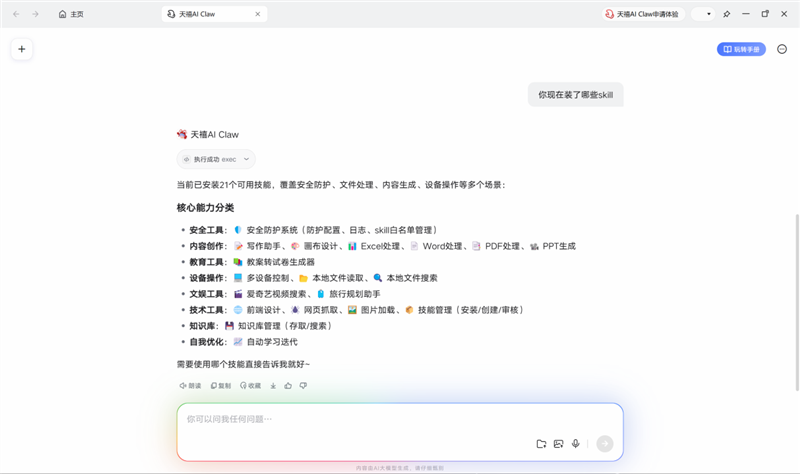Click the 爱奇艺视频搜索 skill text

pos(277,294)
